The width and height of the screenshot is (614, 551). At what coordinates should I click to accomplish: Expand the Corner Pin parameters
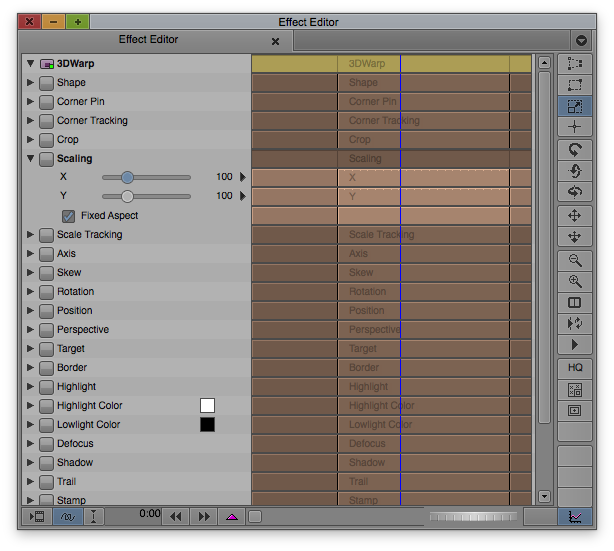(x=30, y=101)
